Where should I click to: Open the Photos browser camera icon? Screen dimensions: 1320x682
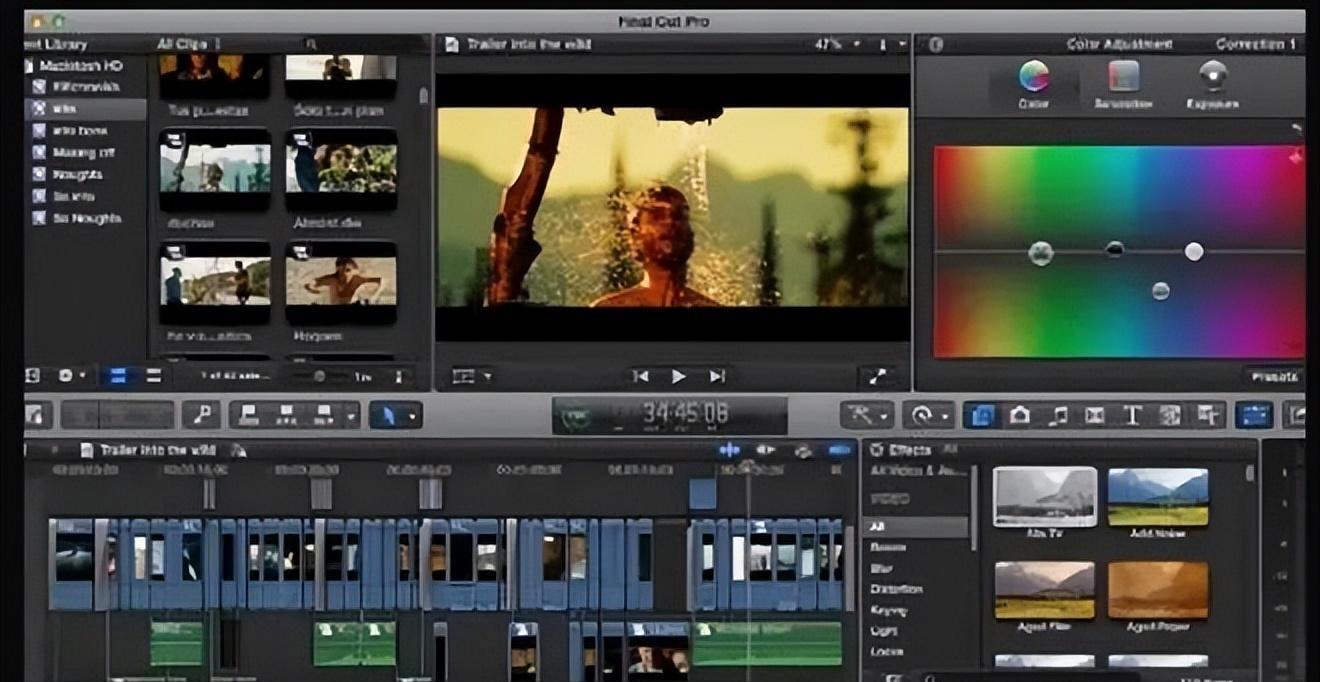pyautogui.click(x=1019, y=415)
